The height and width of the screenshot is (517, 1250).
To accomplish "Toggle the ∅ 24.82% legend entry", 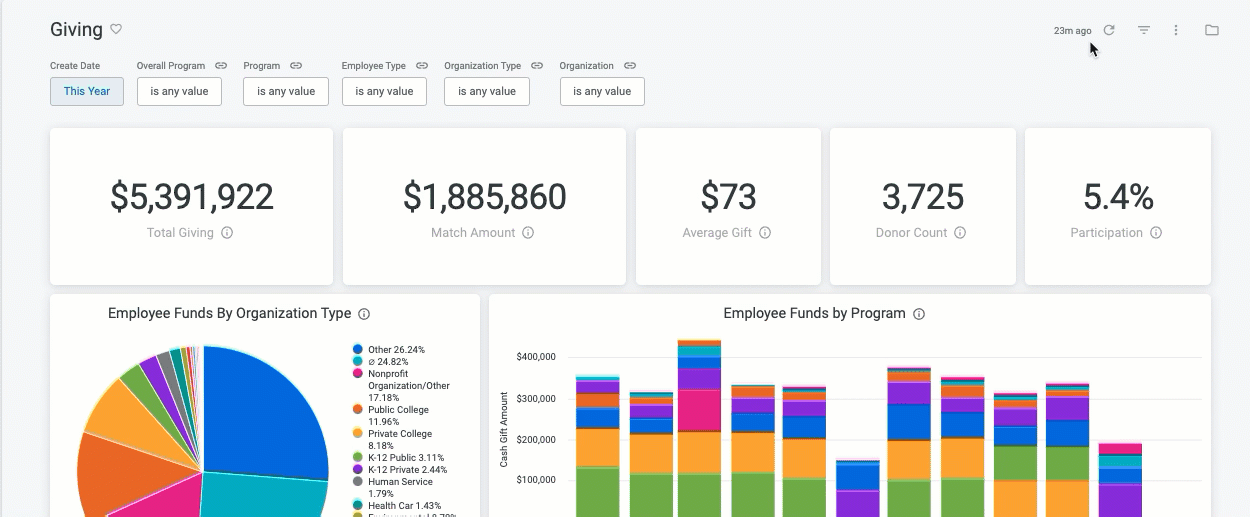I will point(389,361).
